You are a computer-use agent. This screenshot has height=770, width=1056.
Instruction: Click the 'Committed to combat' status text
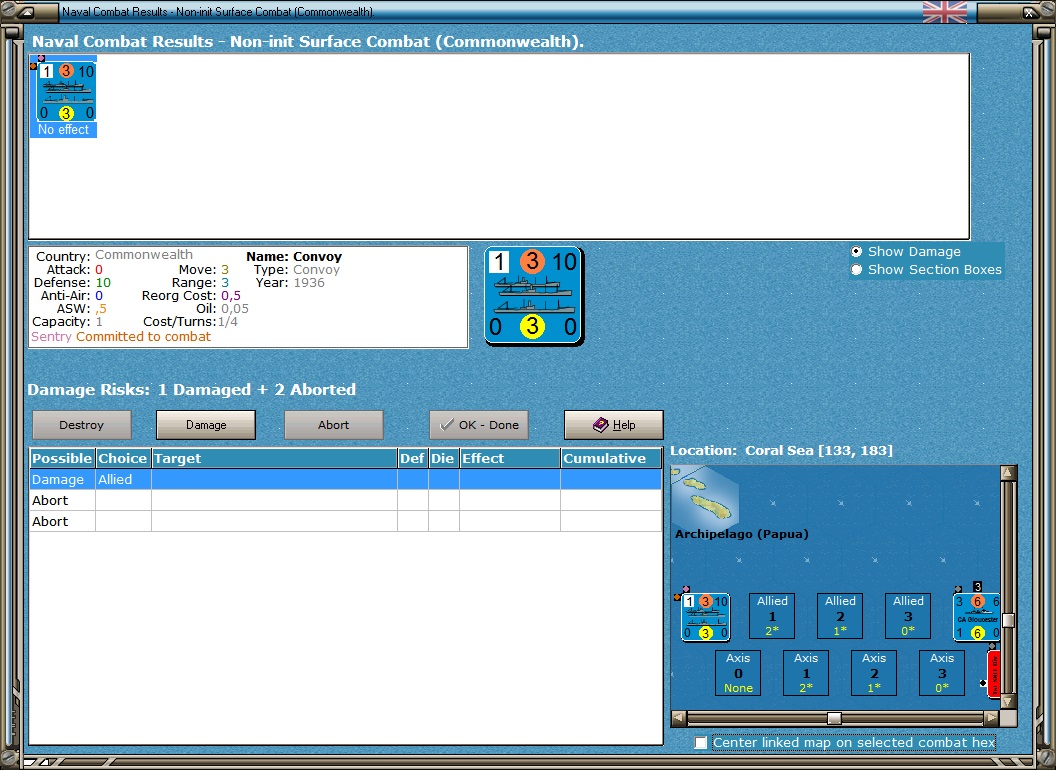(143, 336)
